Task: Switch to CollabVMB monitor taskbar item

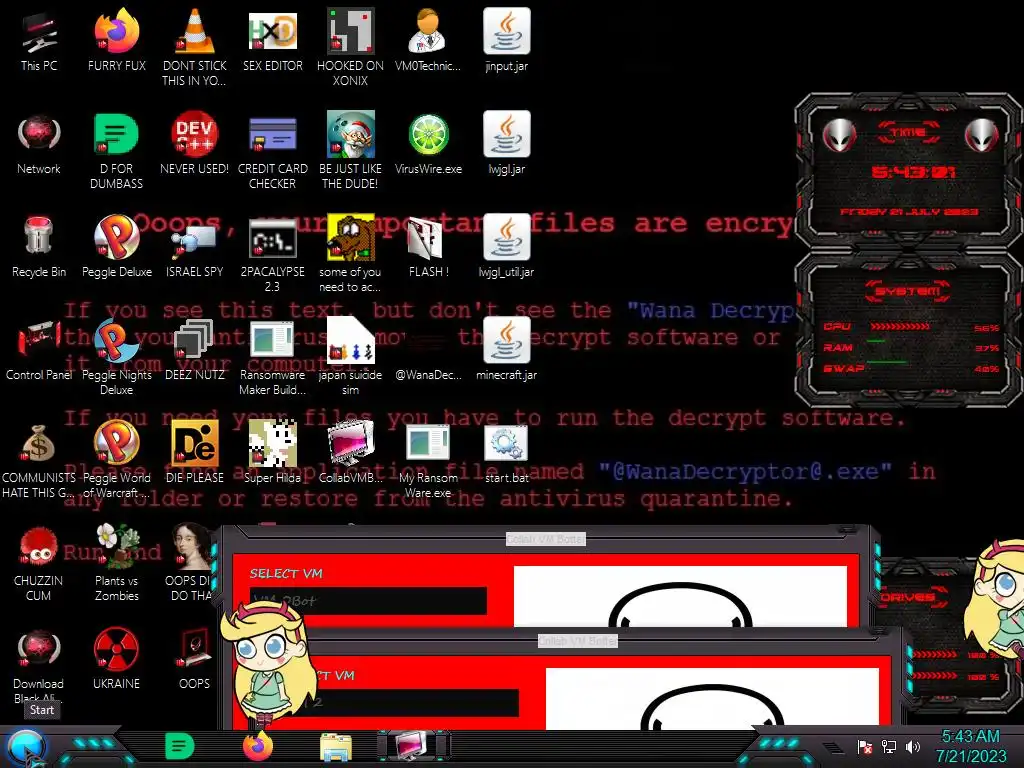Action: point(413,746)
